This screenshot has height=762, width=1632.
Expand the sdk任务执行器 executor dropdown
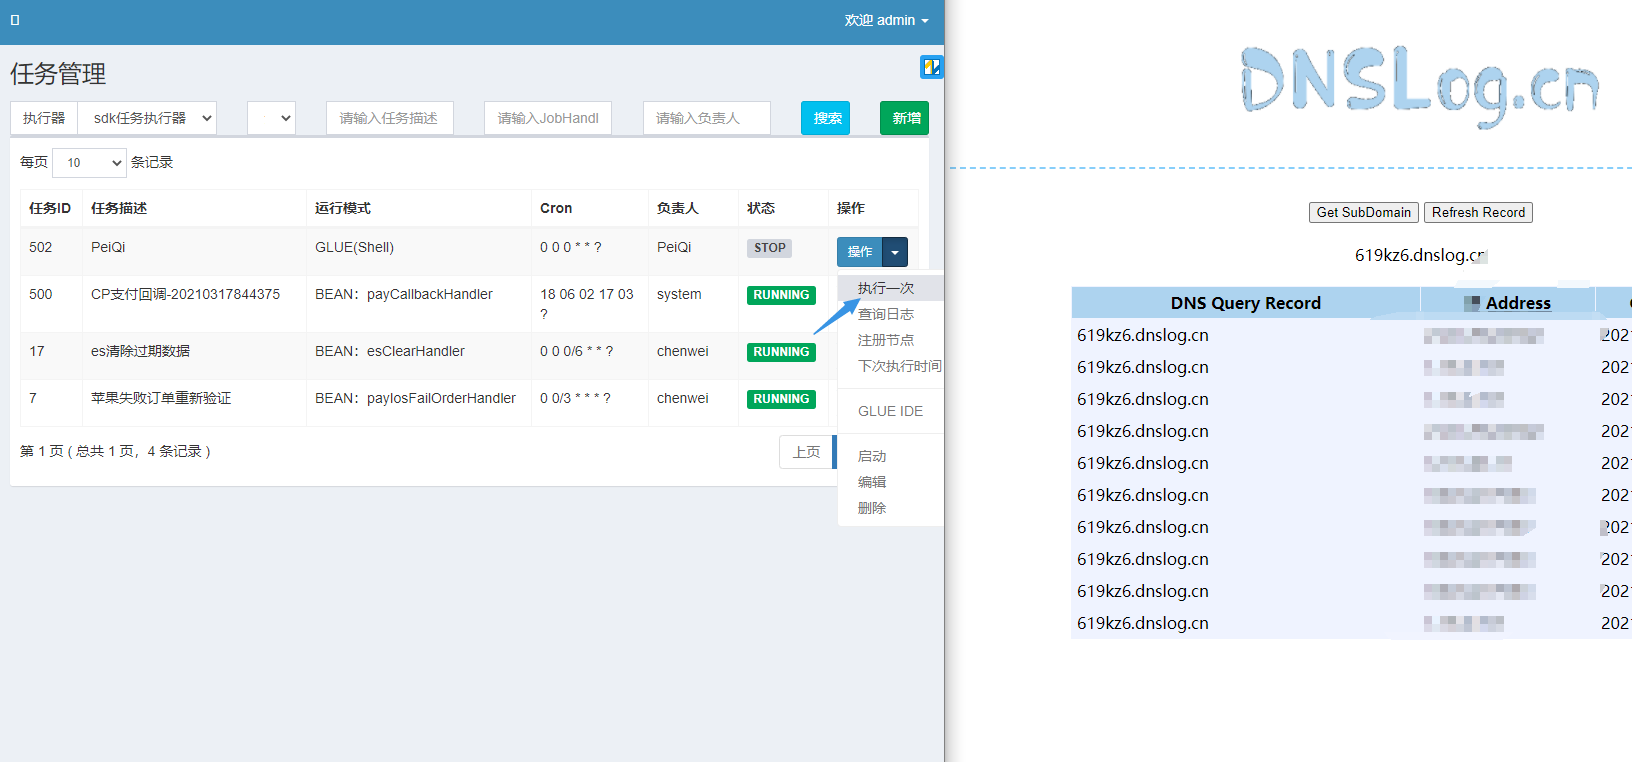point(148,118)
